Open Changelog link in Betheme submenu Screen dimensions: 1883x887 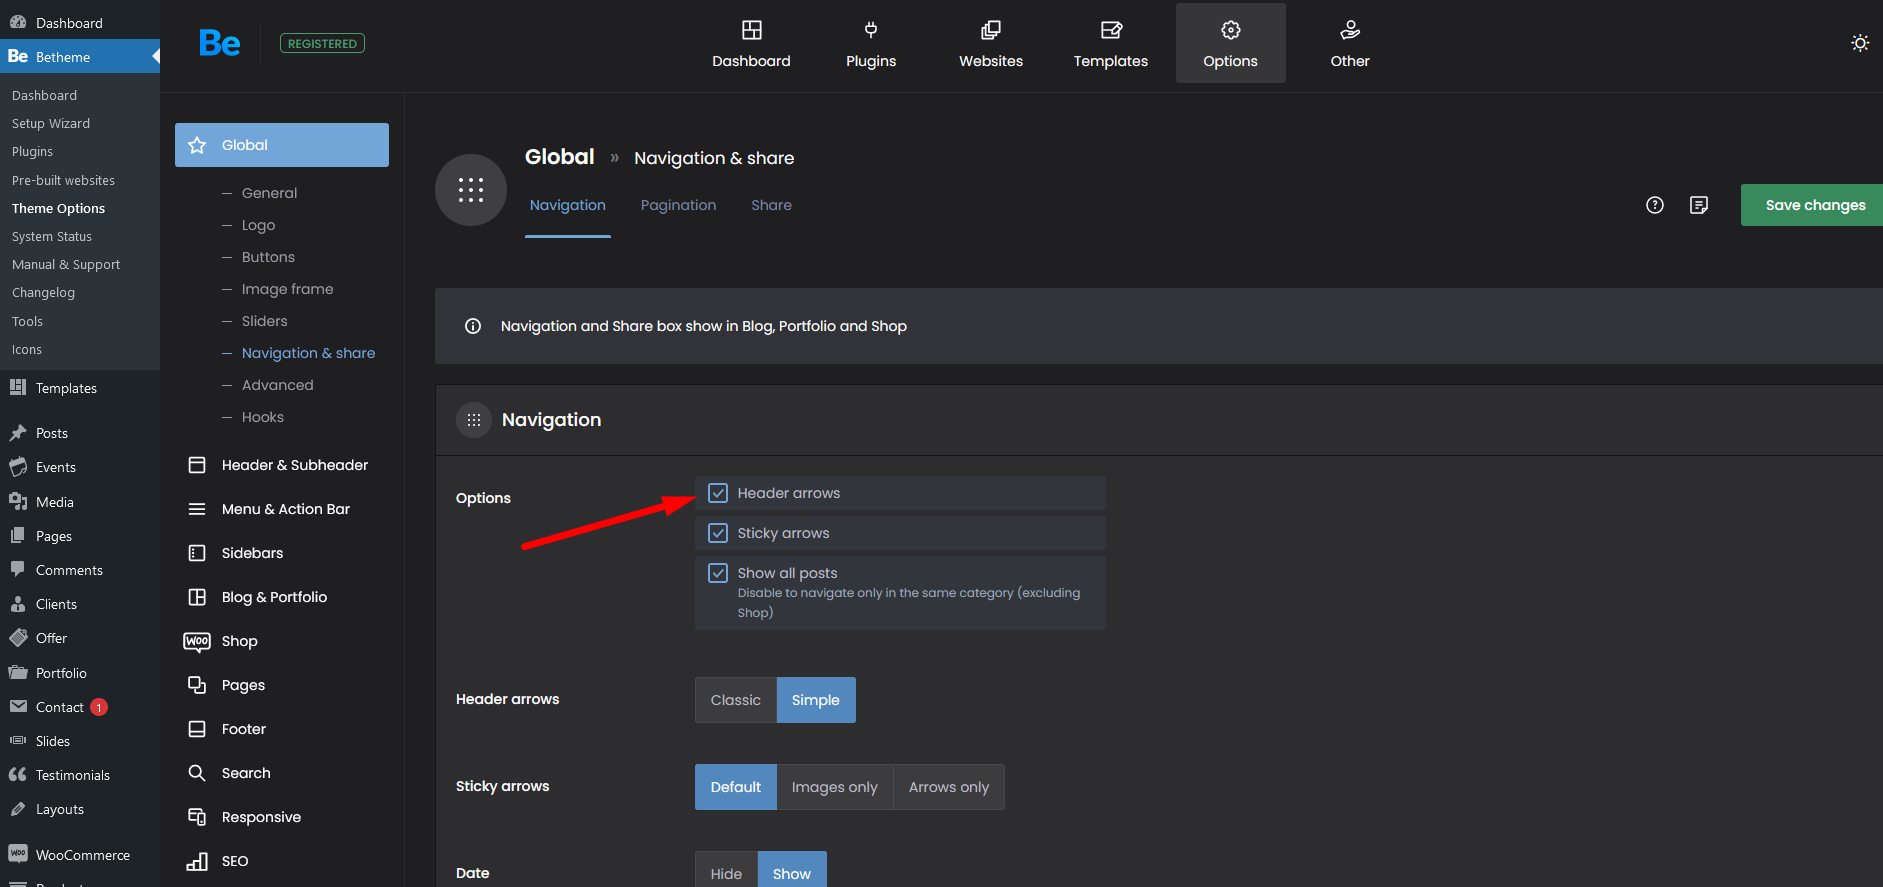43,292
